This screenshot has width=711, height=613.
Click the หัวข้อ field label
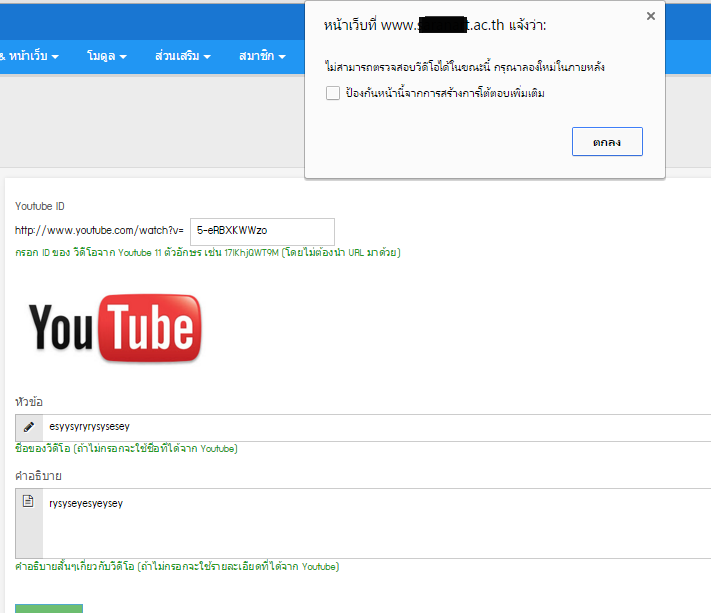tap(29, 402)
